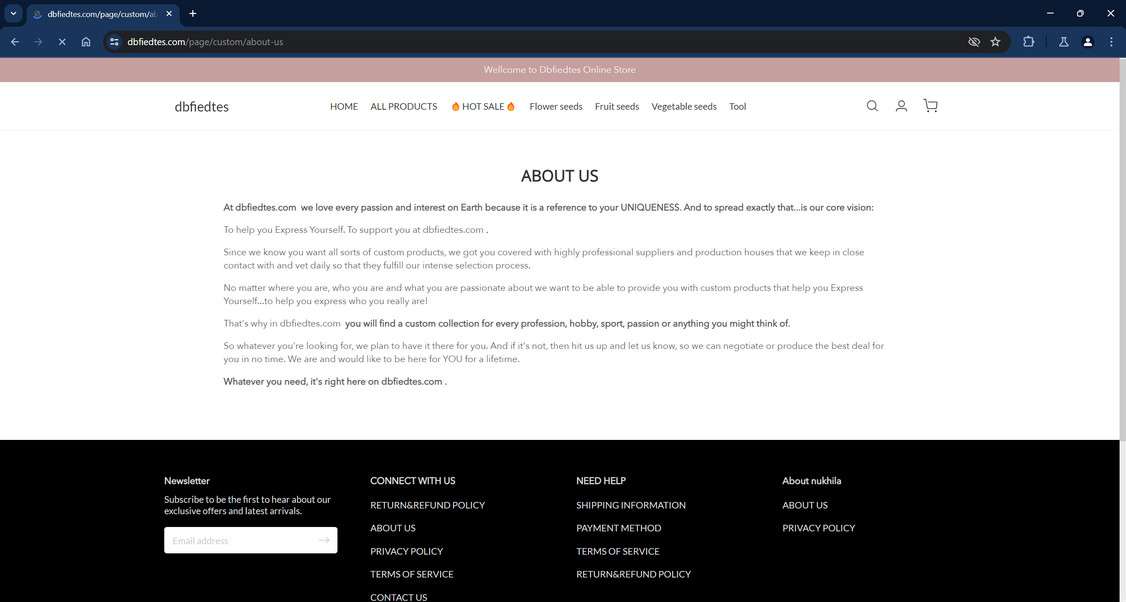Open RETURN&REFUND POLICY under Connect With Us
Image resolution: width=1126 pixels, height=602 pixels.
427,505
